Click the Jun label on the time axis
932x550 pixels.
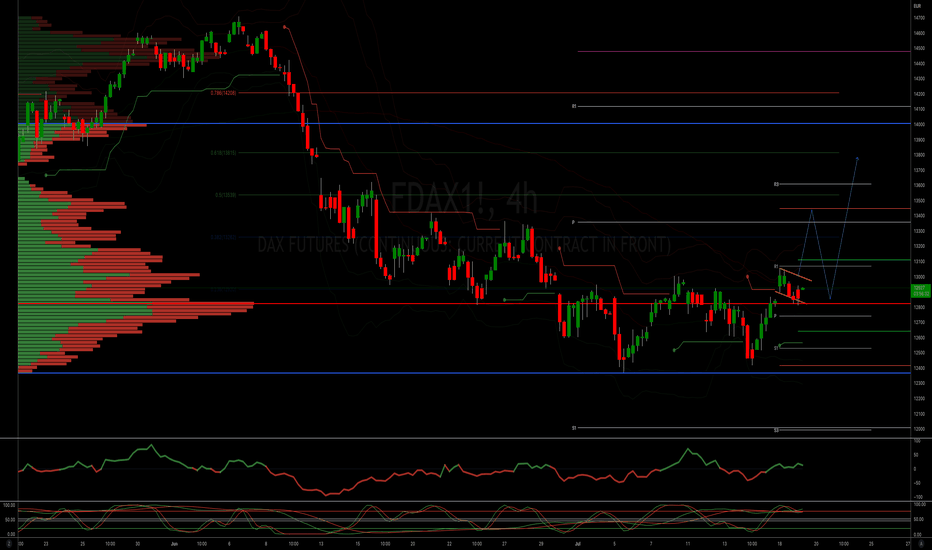tap(174, 543)
